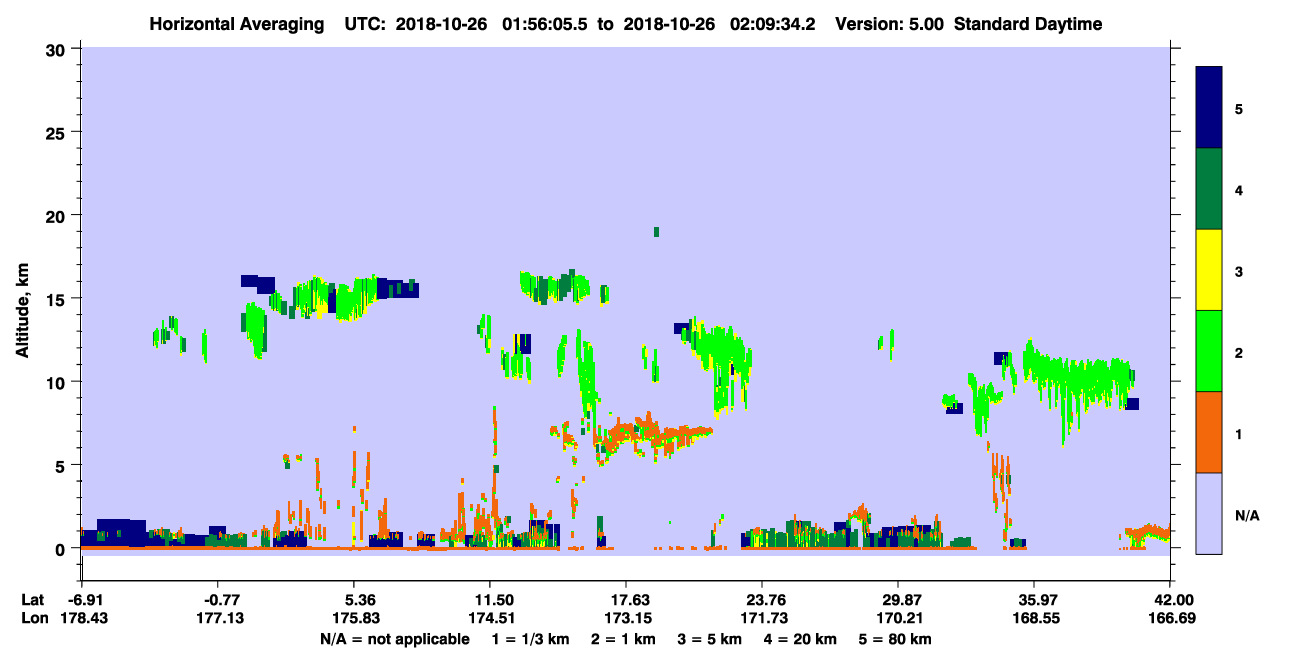Click the colorbar label '2'
1300x667 pixels.
1238,351
